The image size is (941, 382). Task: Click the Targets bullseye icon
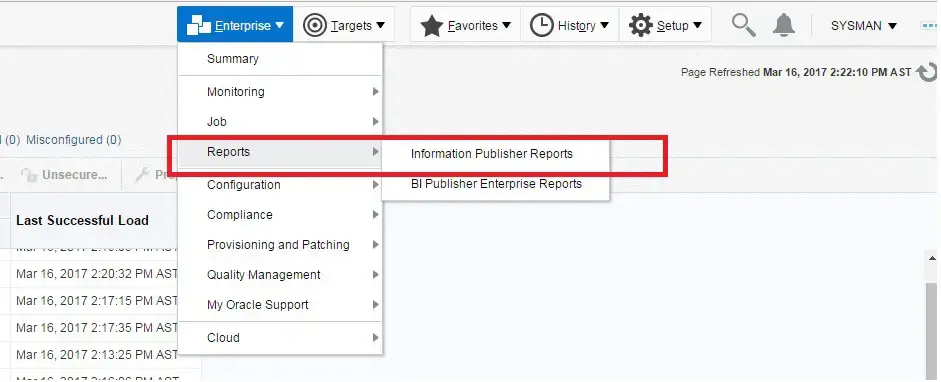(x=314, y=26)
